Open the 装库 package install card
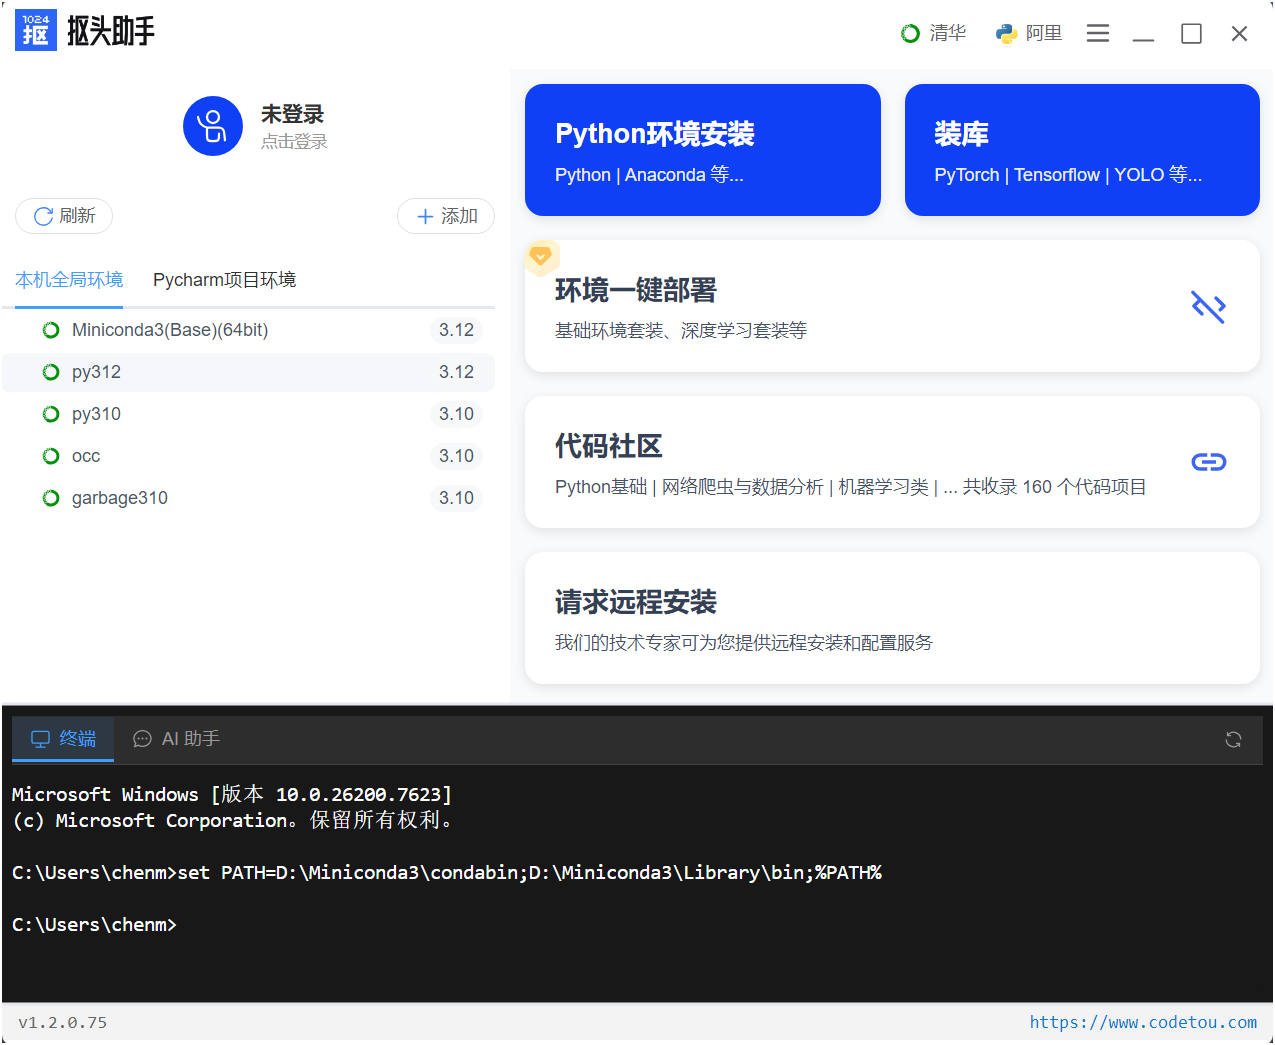The image size is (1275, 1045). pos(1082,150)
